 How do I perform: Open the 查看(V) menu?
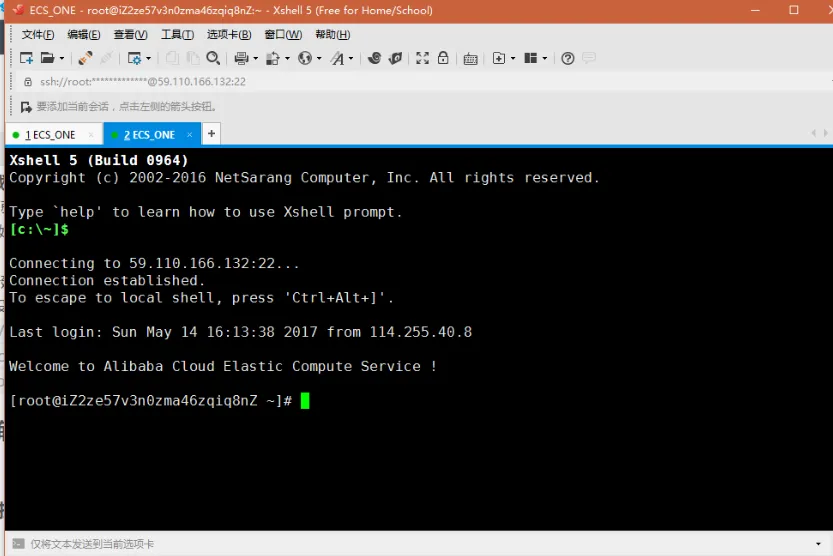[130, 35]
